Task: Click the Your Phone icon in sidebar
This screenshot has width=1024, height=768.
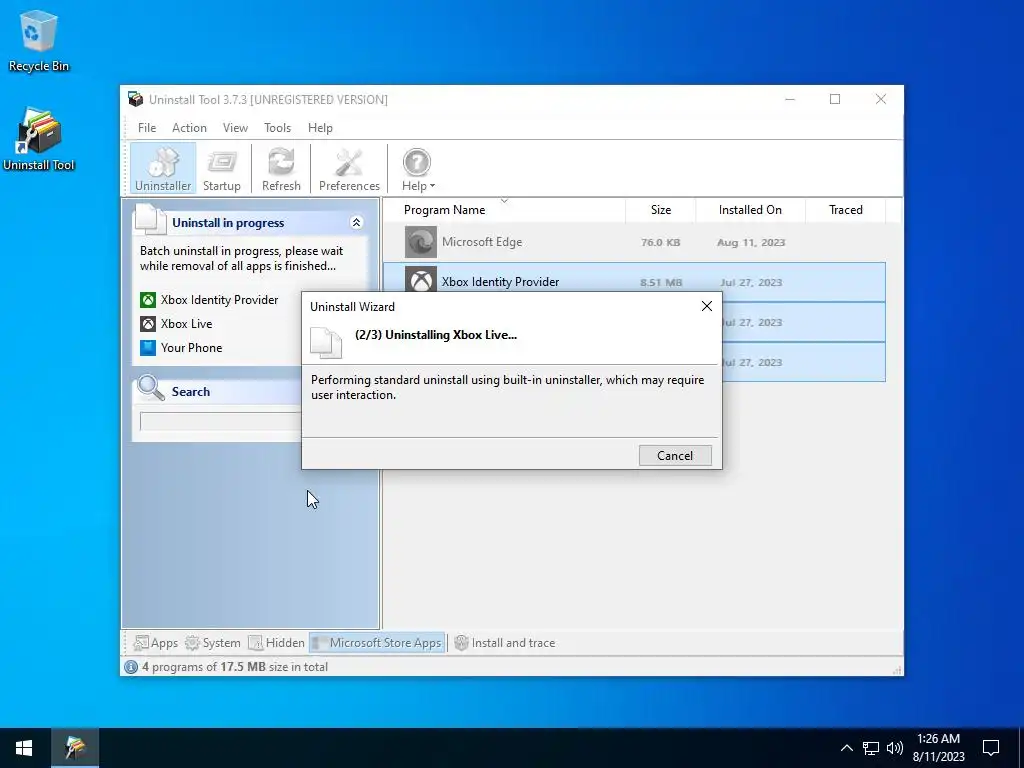Action: 148,347
